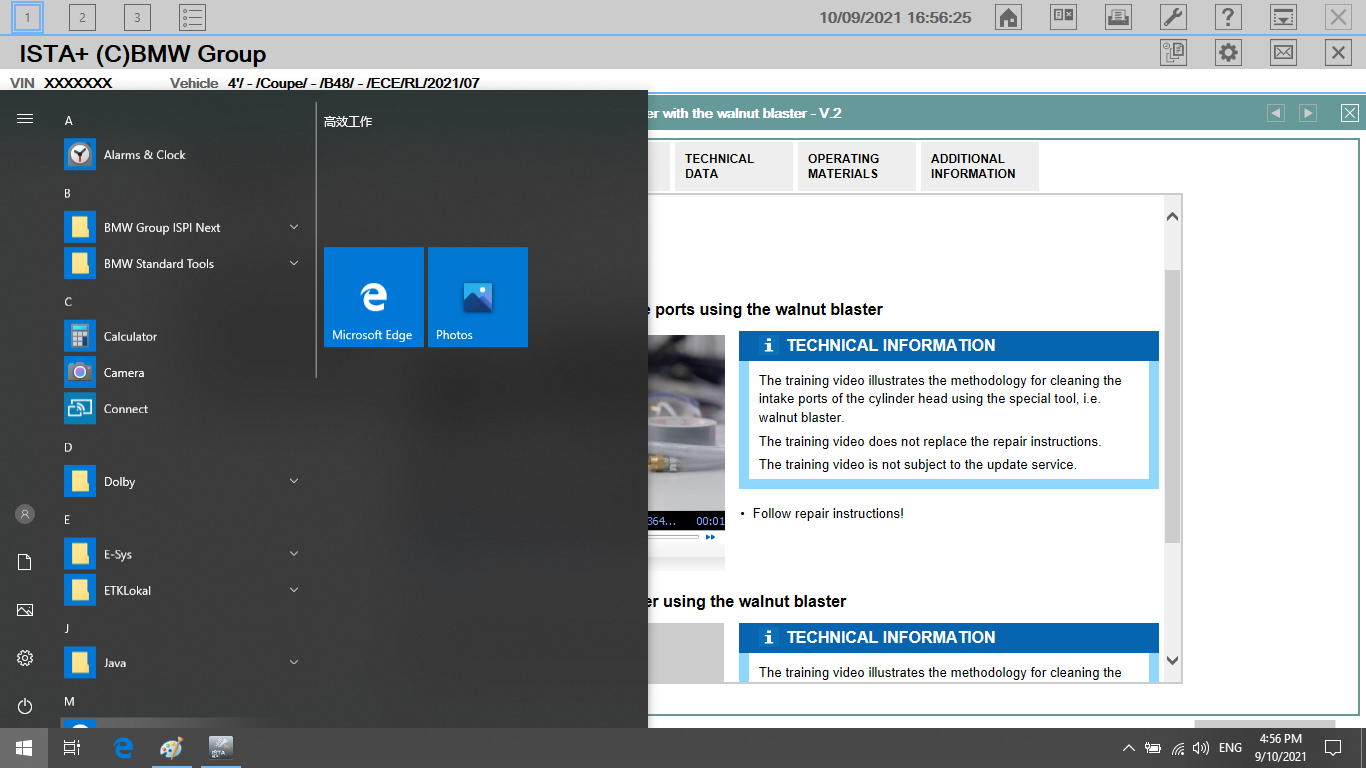Go to next document with right arrow
The image size is (1366, 768).
1308,113
